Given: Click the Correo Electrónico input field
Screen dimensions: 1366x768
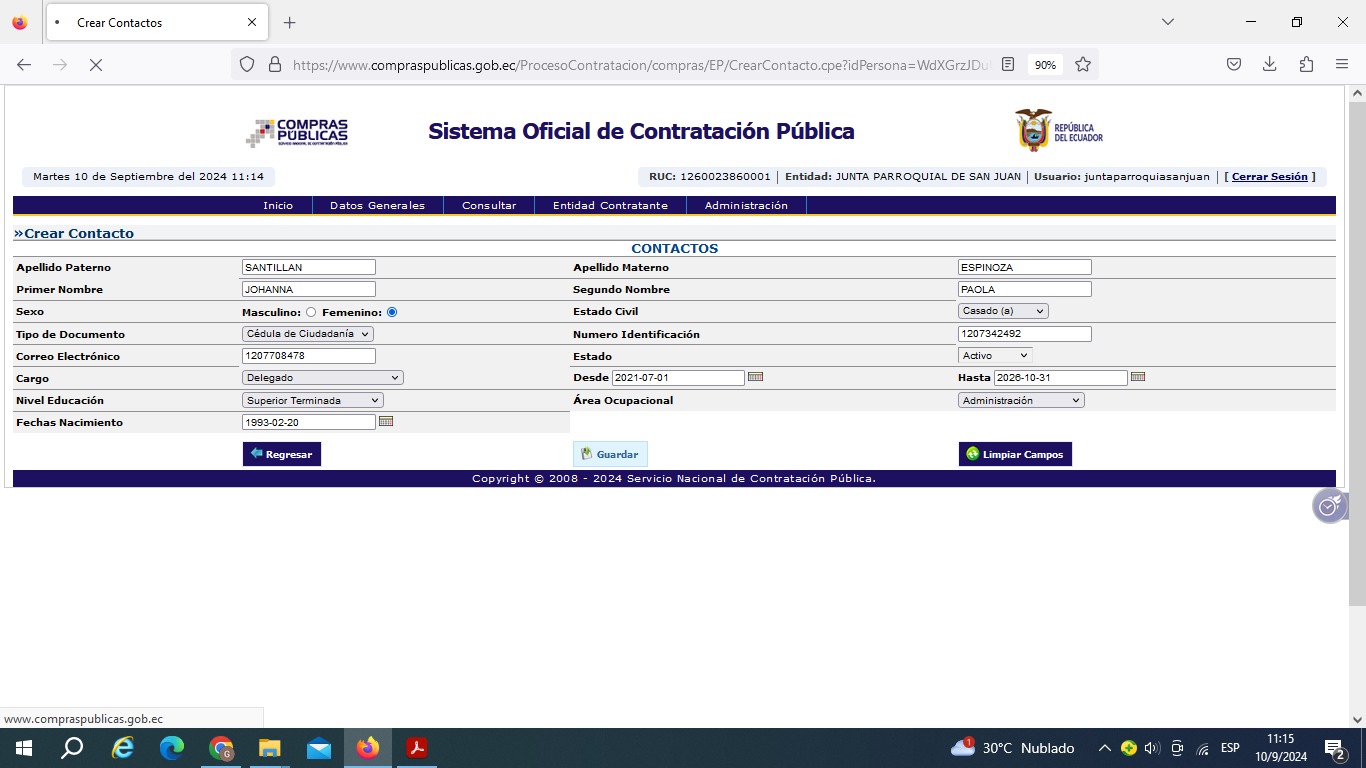Looking at the screenshot, I should (x=309, y=356).
